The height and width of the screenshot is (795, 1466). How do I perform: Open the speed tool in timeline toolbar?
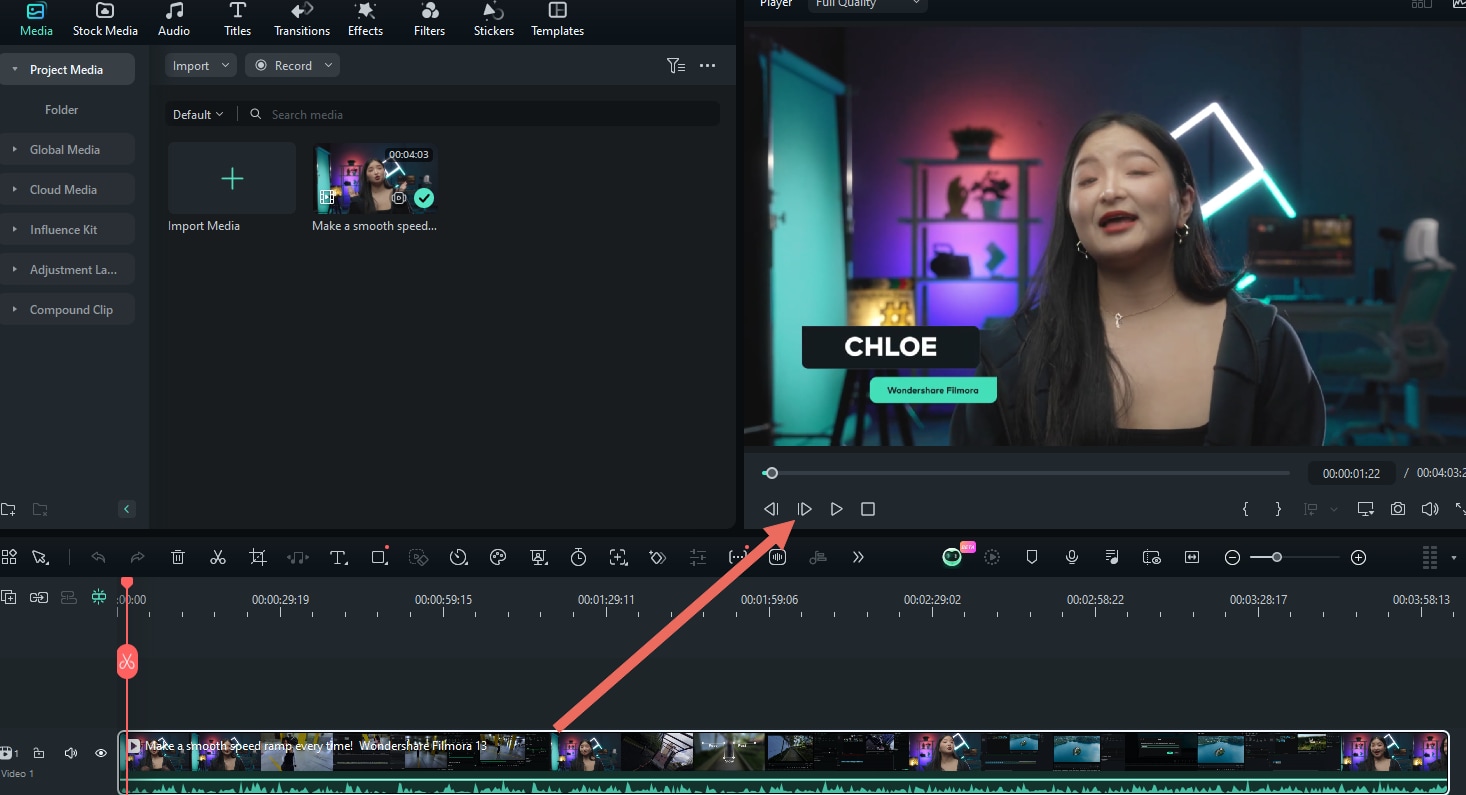(x=458, y=557)
